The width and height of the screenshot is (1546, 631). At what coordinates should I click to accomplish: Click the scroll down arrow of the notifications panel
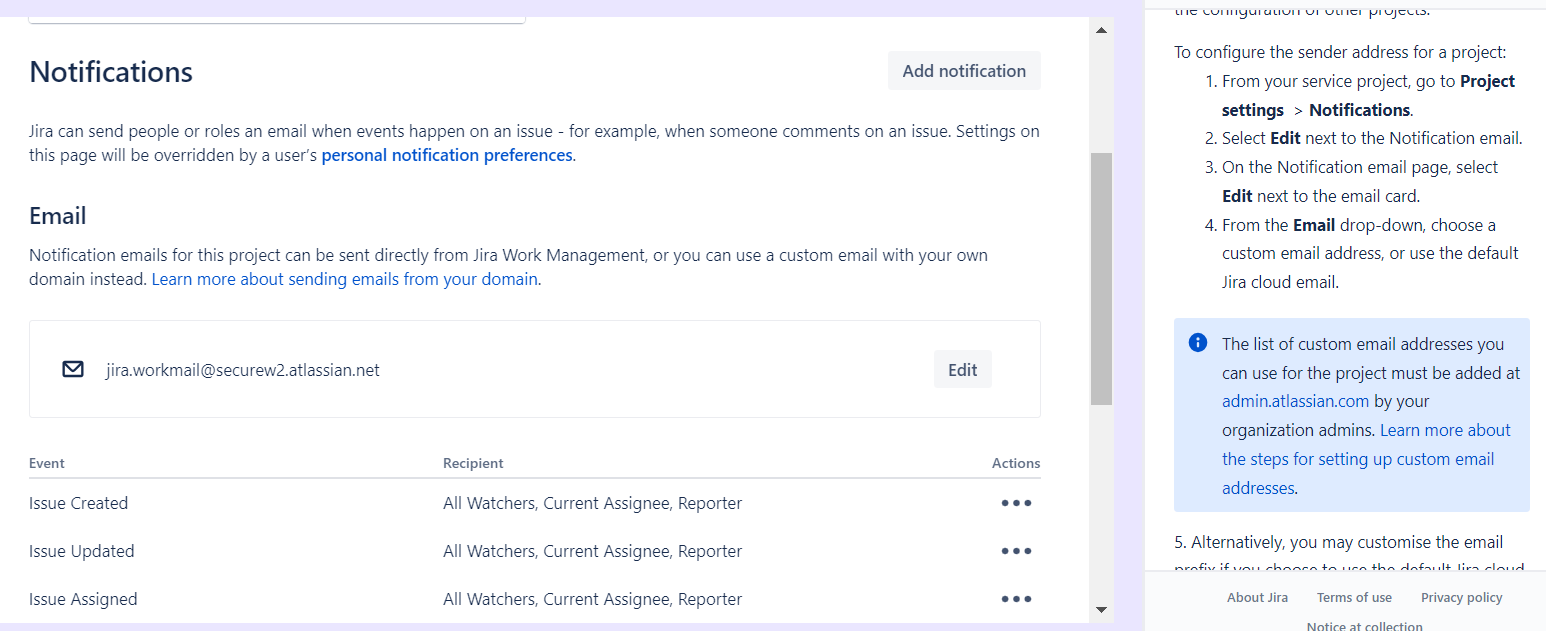tap(1101, 609)
